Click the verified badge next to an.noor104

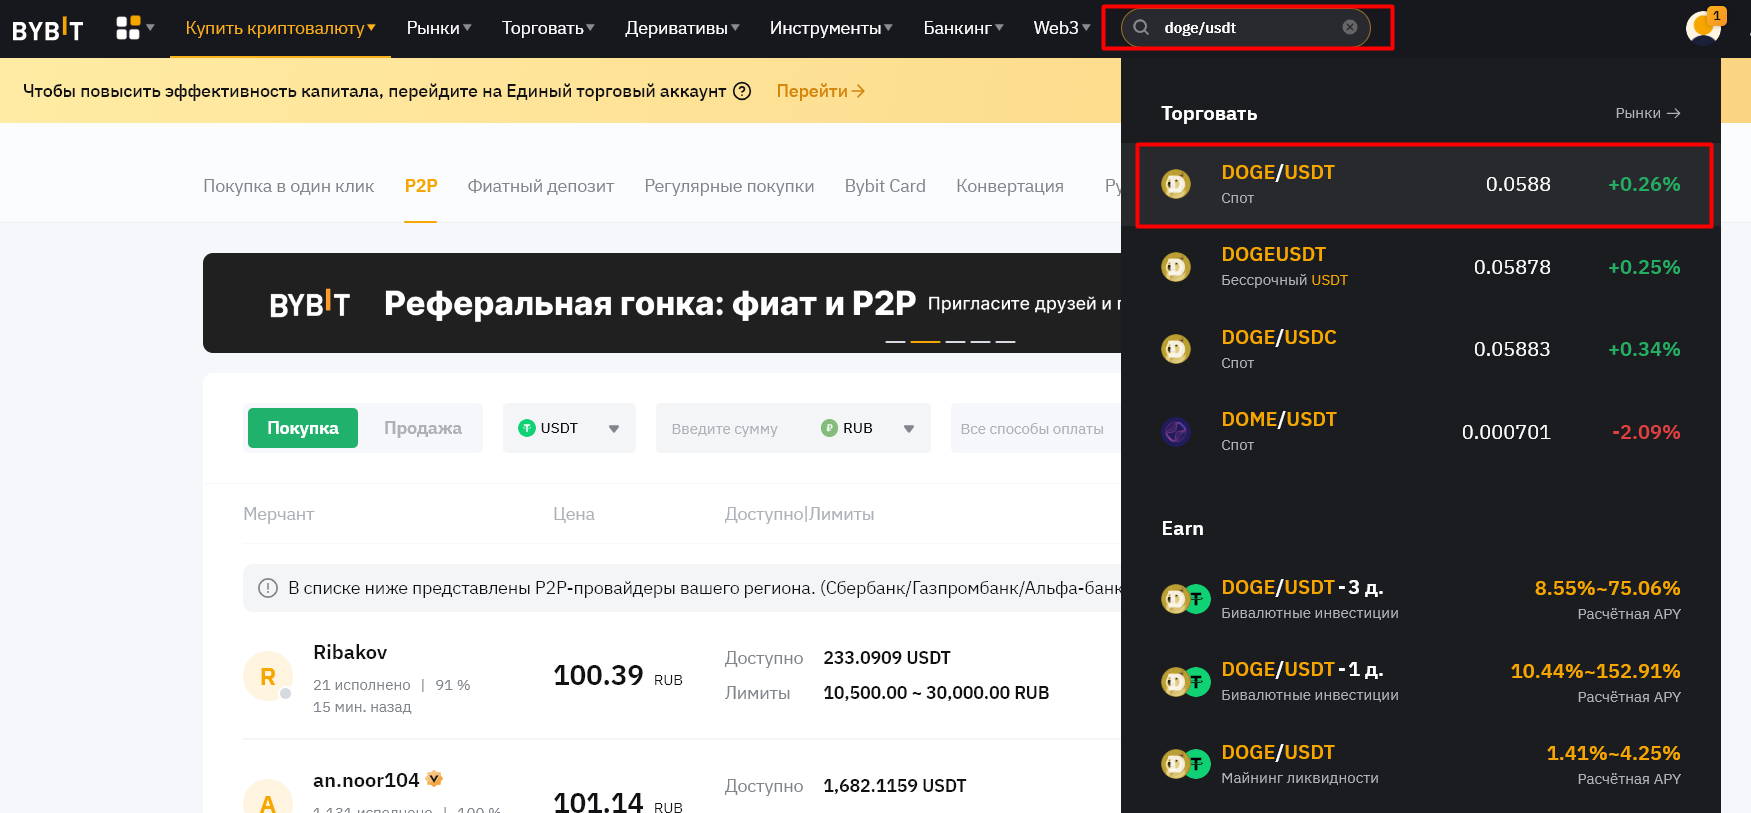coord(434,779)
